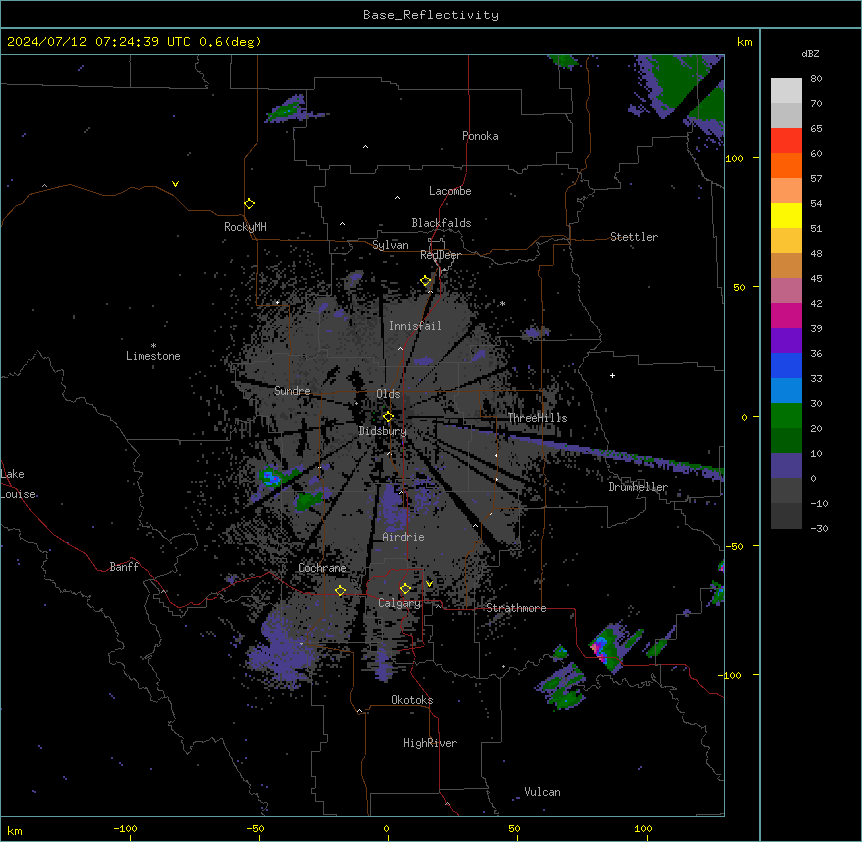Click the -30 value on the dBZ scale

point(819,529)
